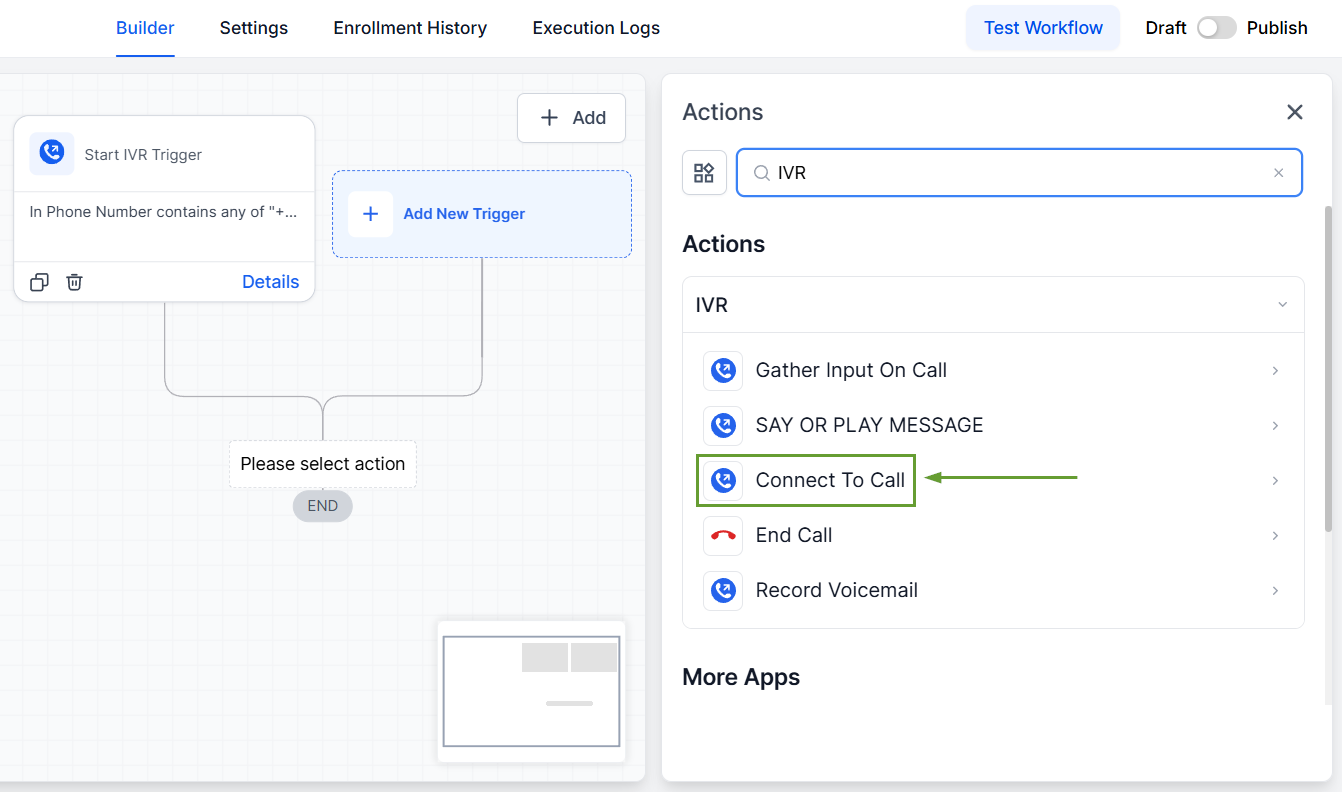Viewport: 1342px width, 792px height.
Task: Toggle the Draft/Publish switch
Action: [x=1216, y=28]
